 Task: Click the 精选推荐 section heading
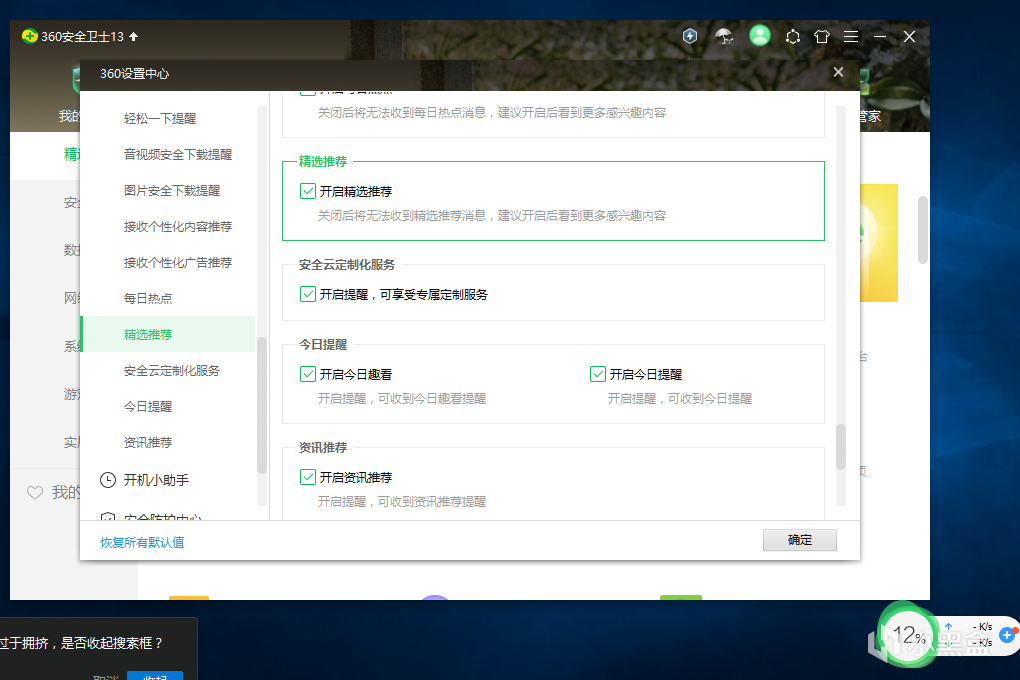(x=323, y=161)
